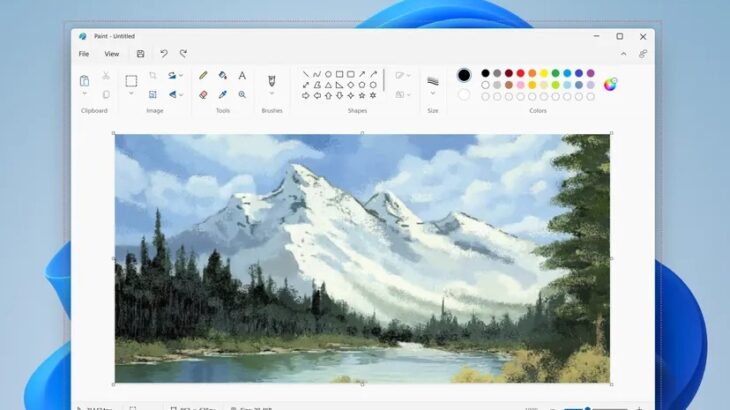This screenshot has width=730, height=410.
Task: Click the Save icon
Action: tap(140, 54)
